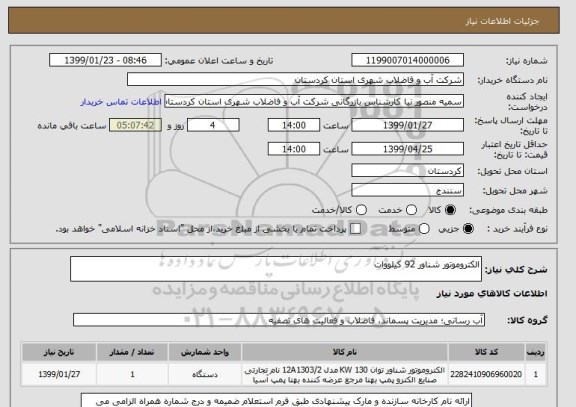Click the note text about ارائه نام کارخانه سازنده
576x407 pixels.
(276, 401)
